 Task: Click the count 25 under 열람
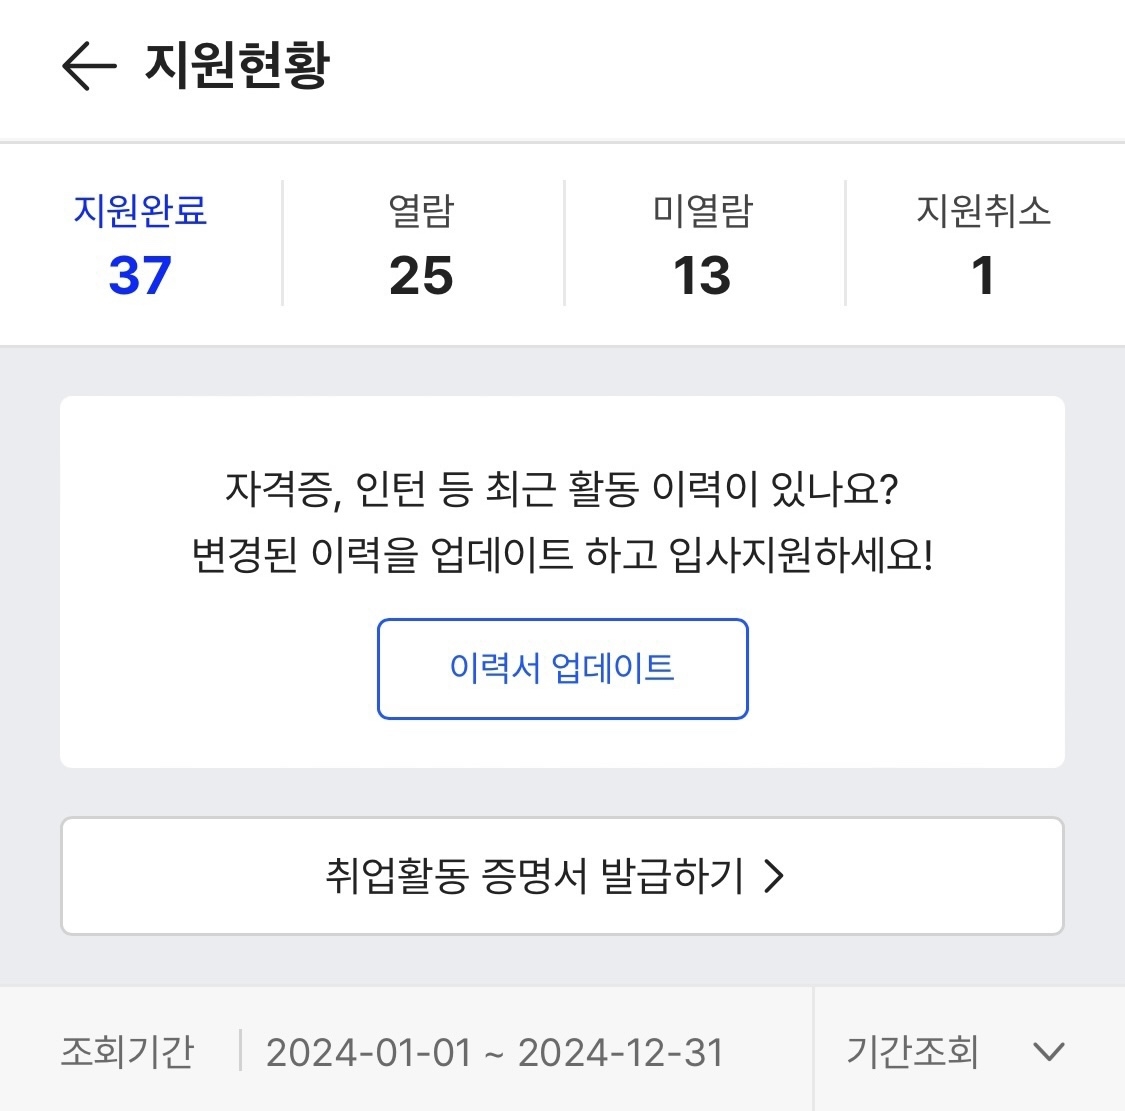coord(421,276)
